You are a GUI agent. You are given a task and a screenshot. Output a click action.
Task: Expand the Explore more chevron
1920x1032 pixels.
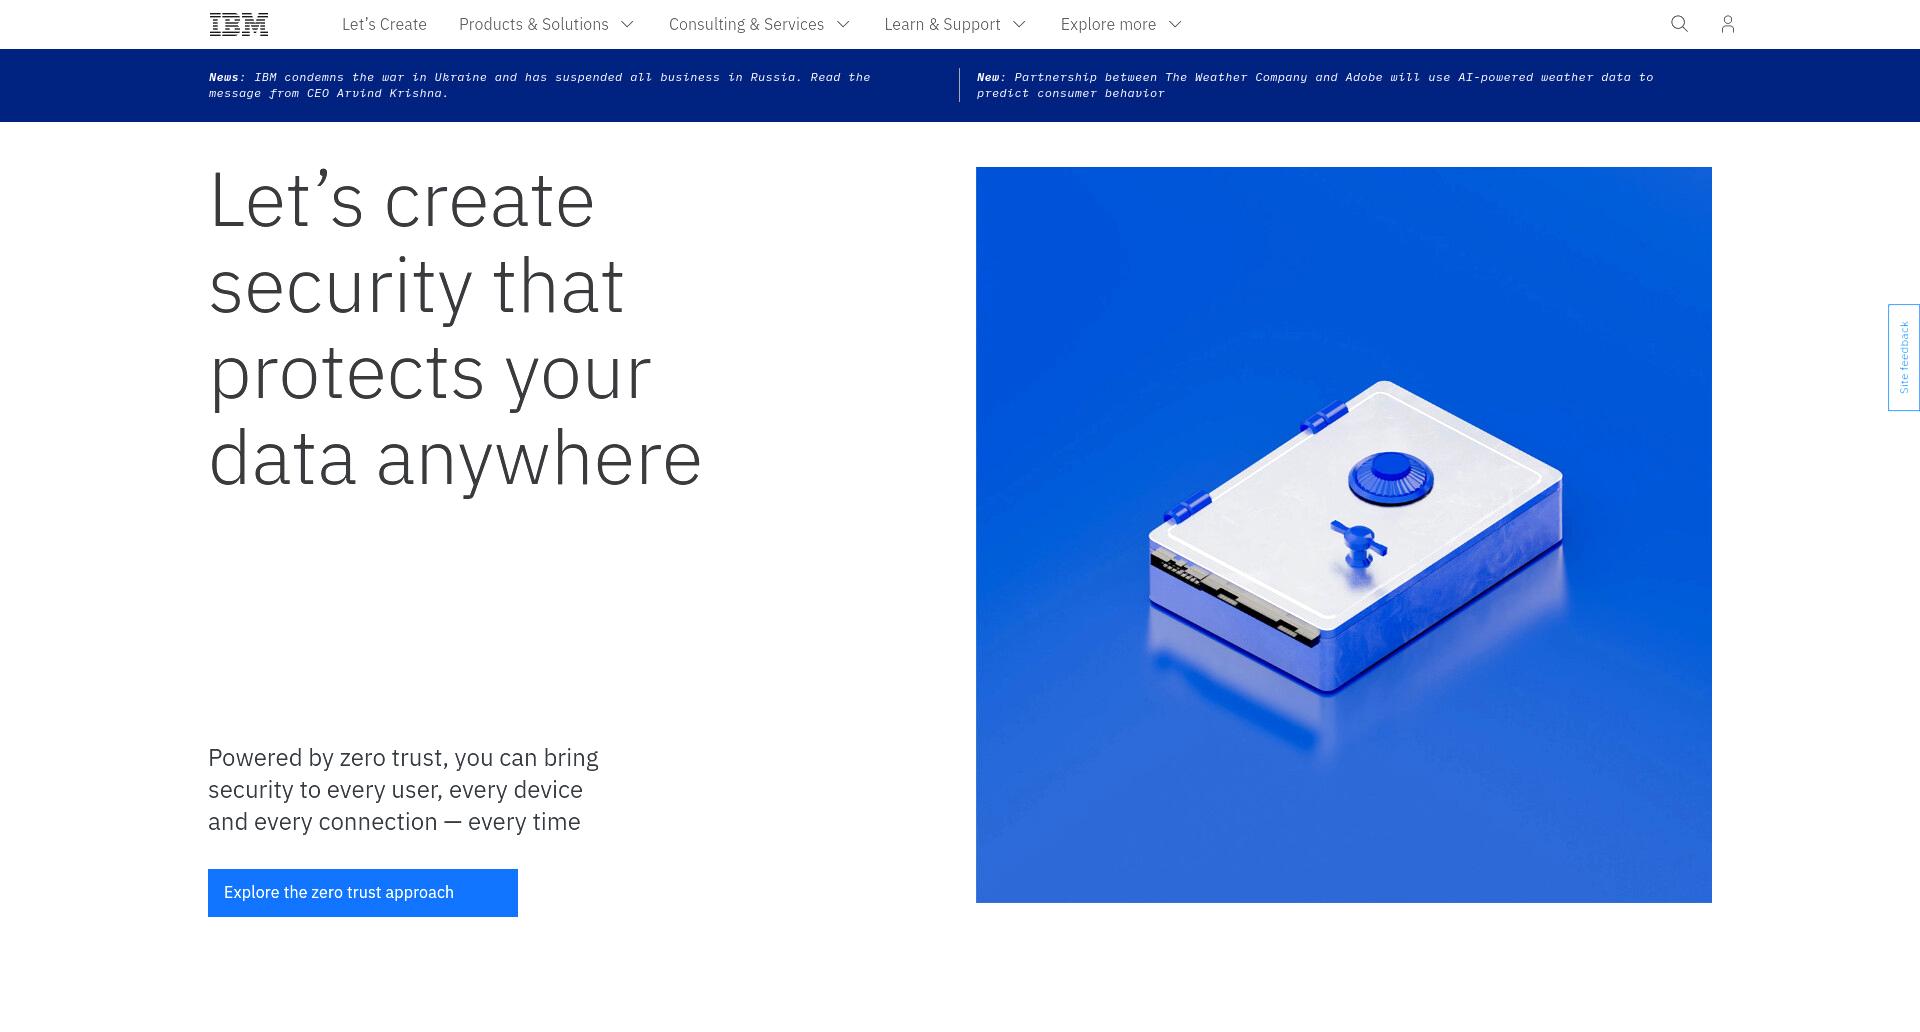tap(1175, 24)
